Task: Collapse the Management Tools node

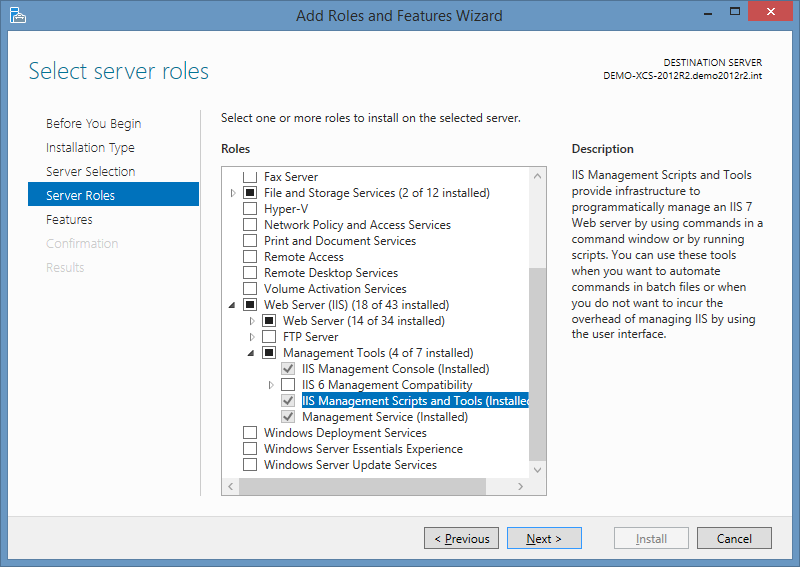Action: coord(251,353)
